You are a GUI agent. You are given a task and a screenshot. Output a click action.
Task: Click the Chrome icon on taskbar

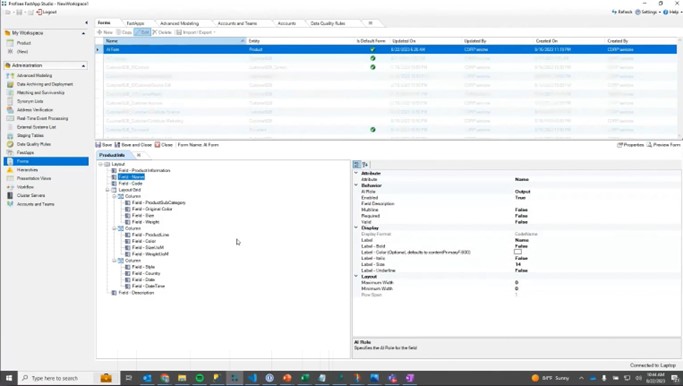click(165, 378)
